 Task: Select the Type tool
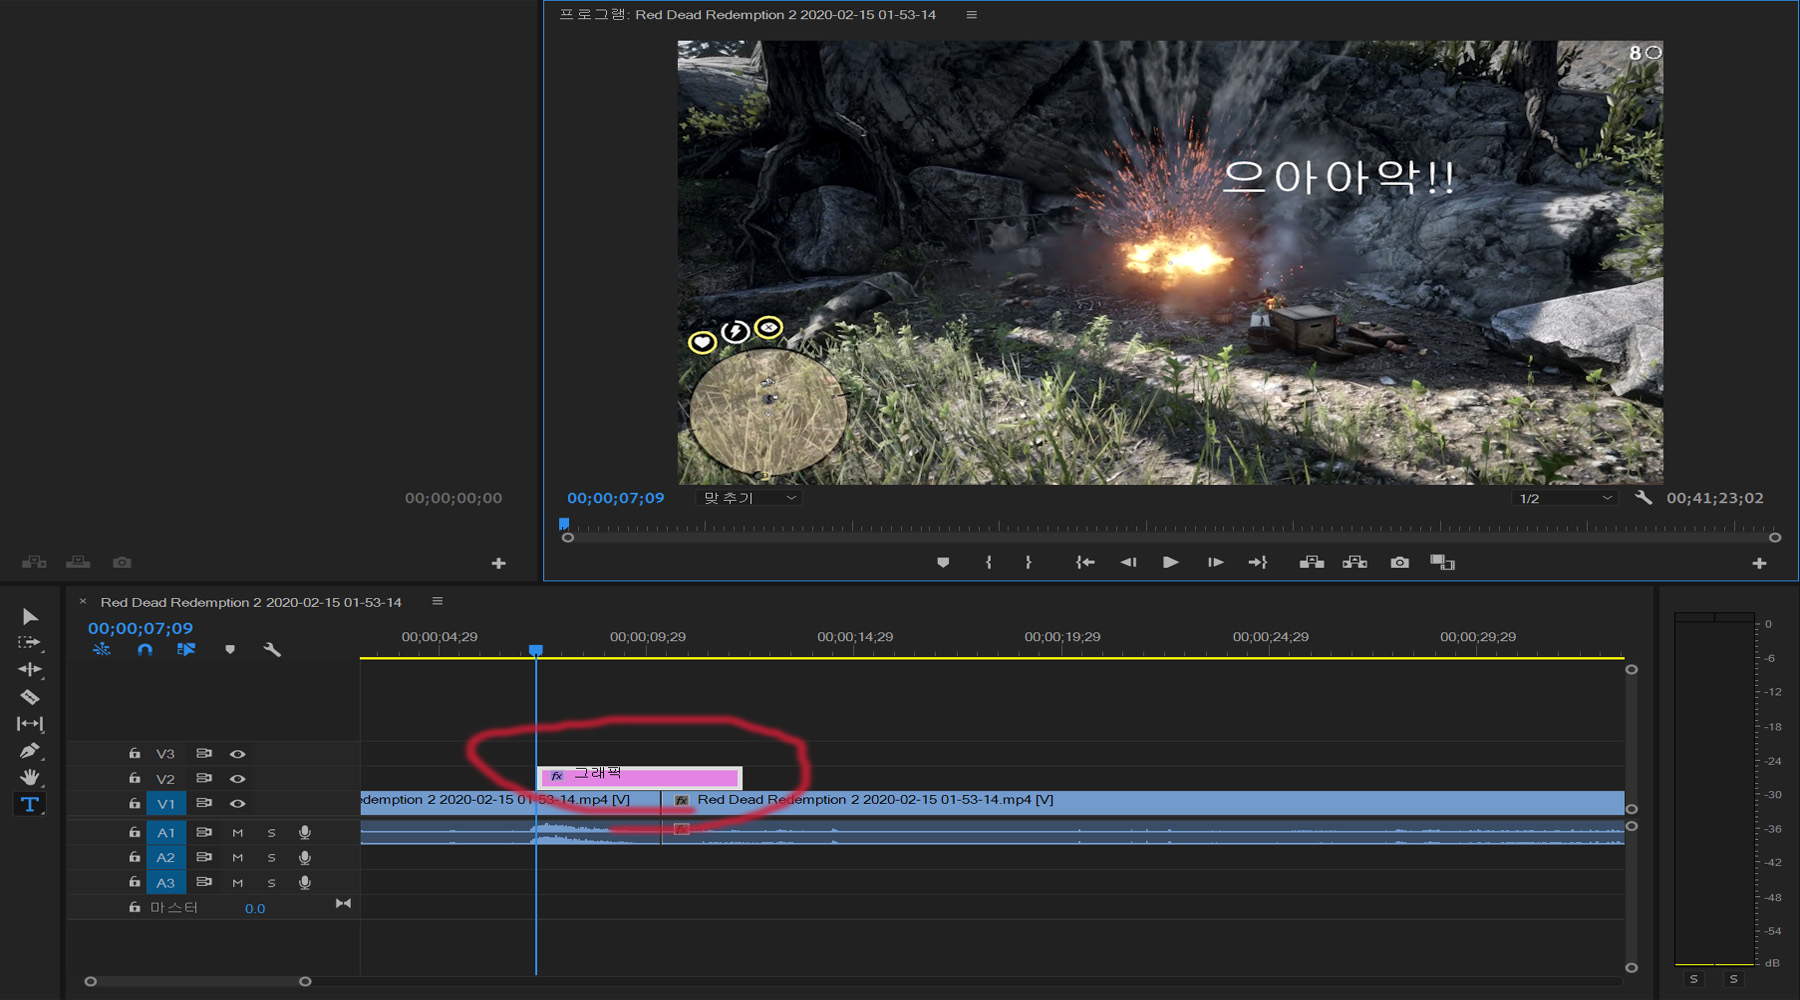click(30, 804)
